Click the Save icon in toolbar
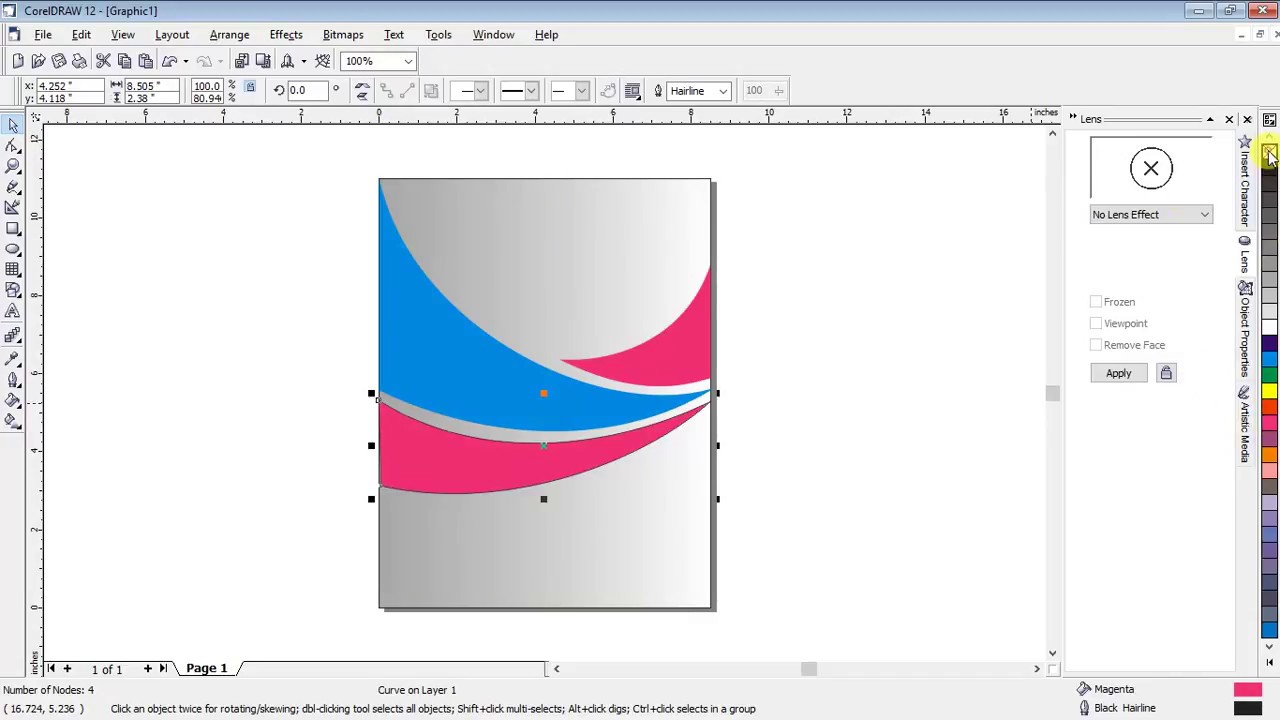 point(59,61)
